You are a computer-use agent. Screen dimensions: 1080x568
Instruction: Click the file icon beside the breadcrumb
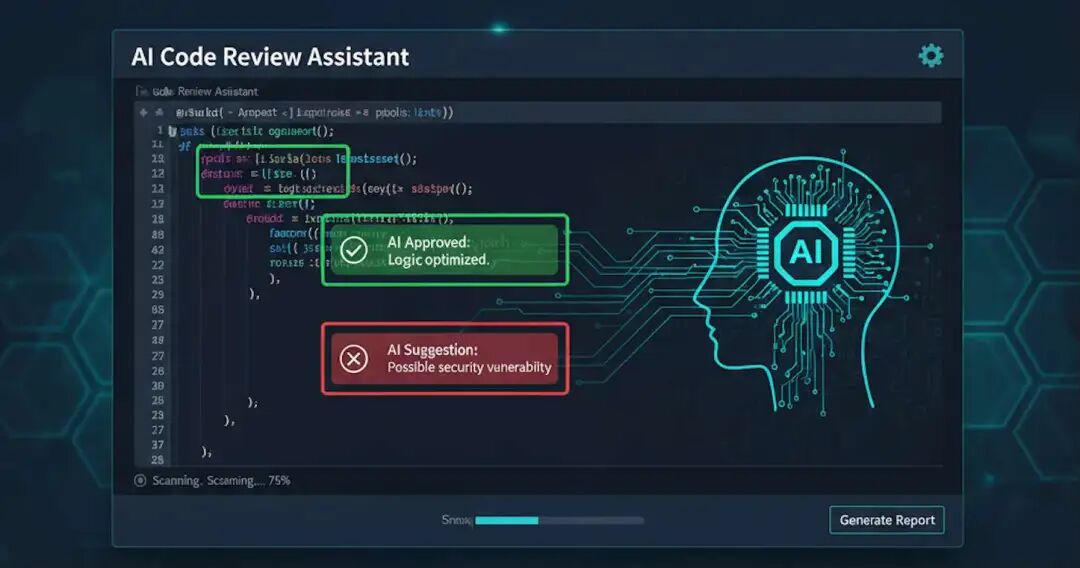pos(141,92)
